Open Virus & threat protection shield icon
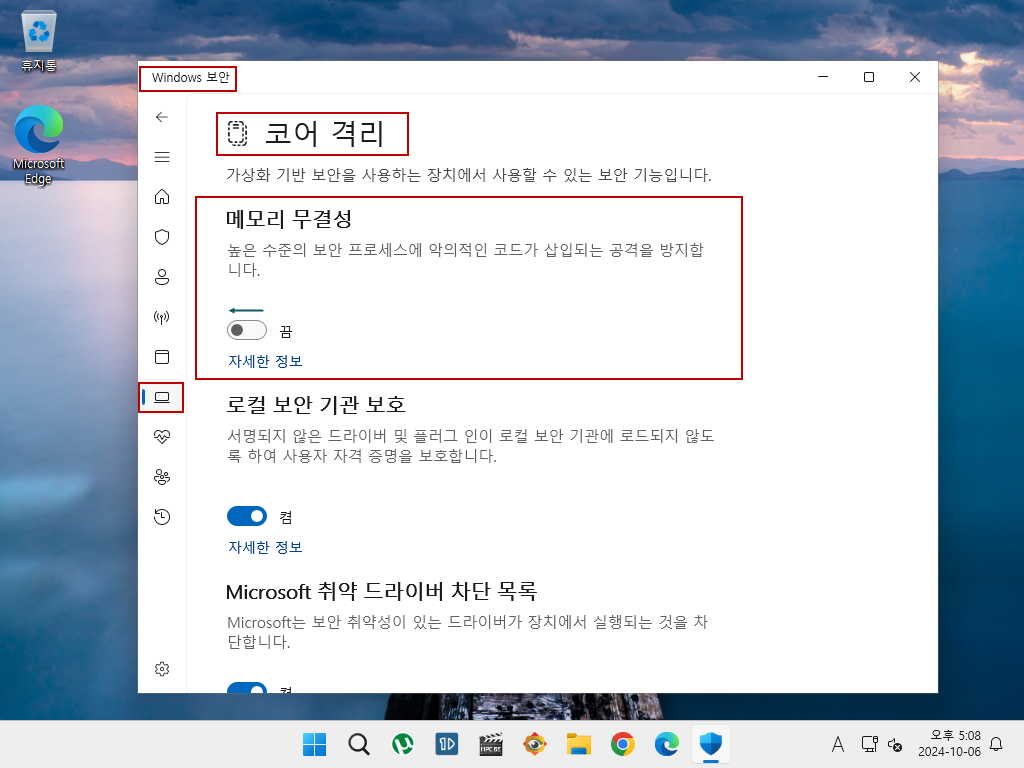 coord(162,237)
